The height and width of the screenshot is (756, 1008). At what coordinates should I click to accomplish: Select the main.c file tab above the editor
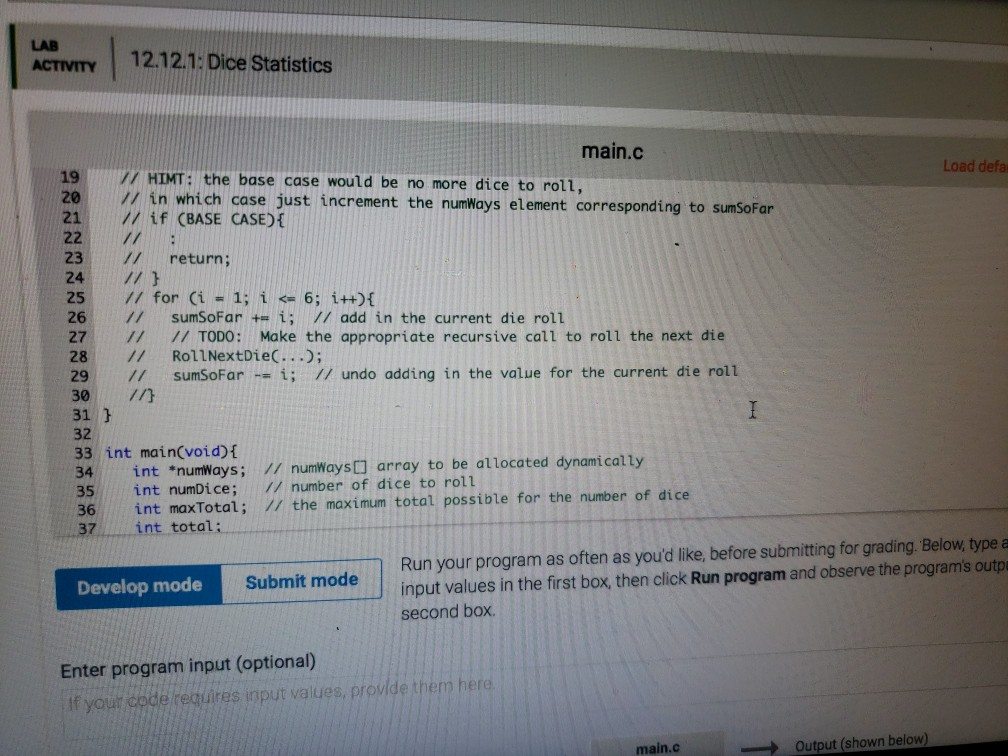[x=613, y=151]
